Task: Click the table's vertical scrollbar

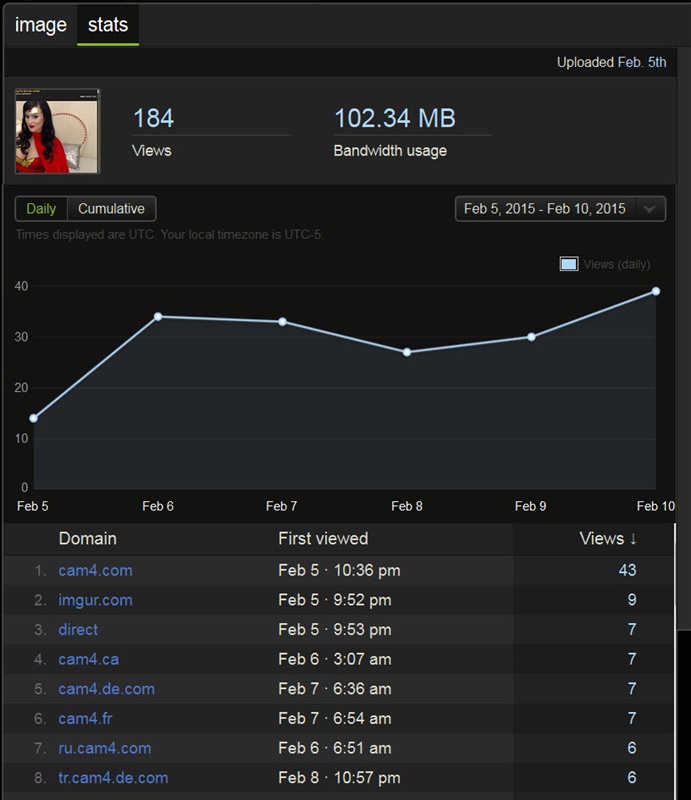Action: (675, 661)
